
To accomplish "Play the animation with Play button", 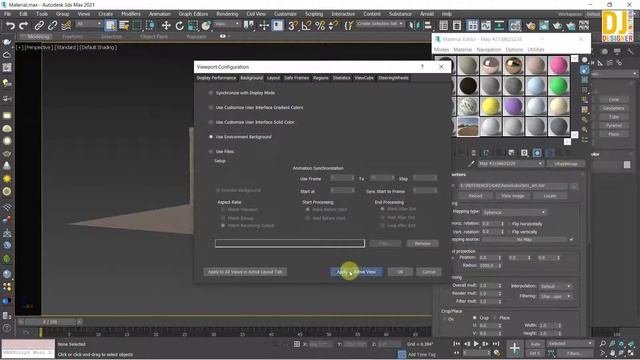I will pyautogui.click(x=476, y=344).
